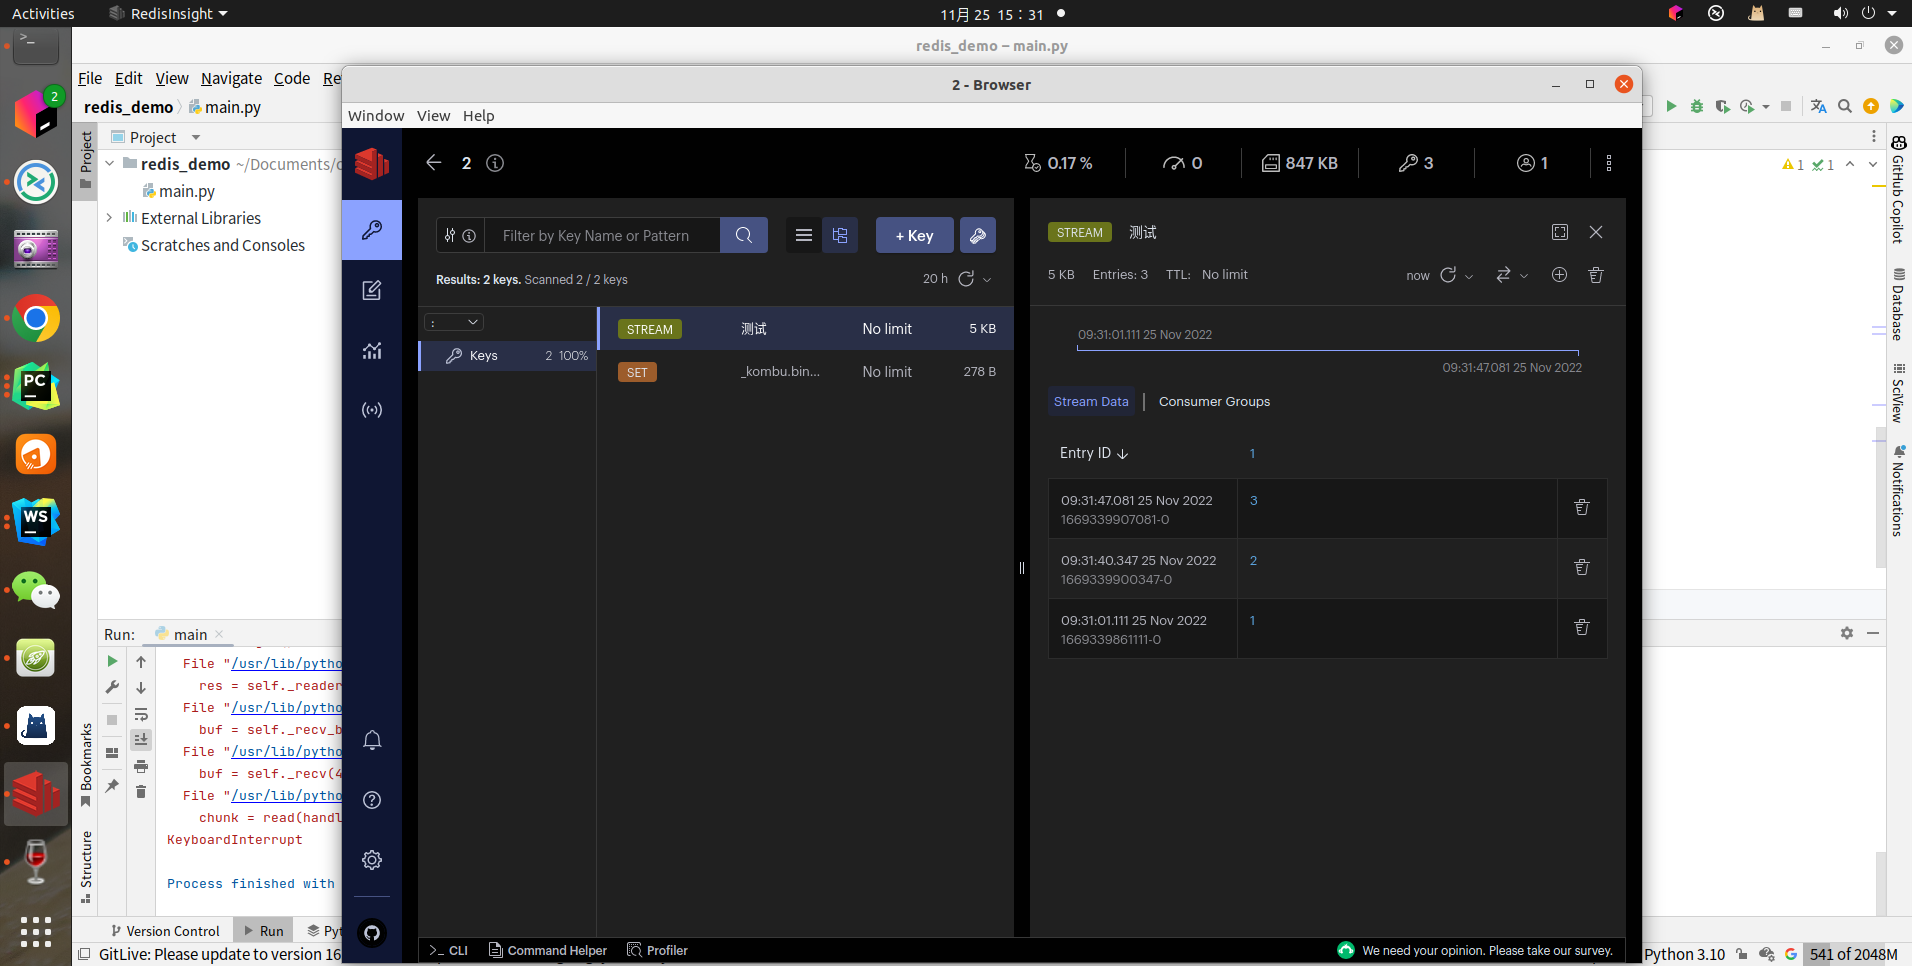Open the View menu in RedisInsight
Screen dimensions: 1912x966
[x=433, y=116]
